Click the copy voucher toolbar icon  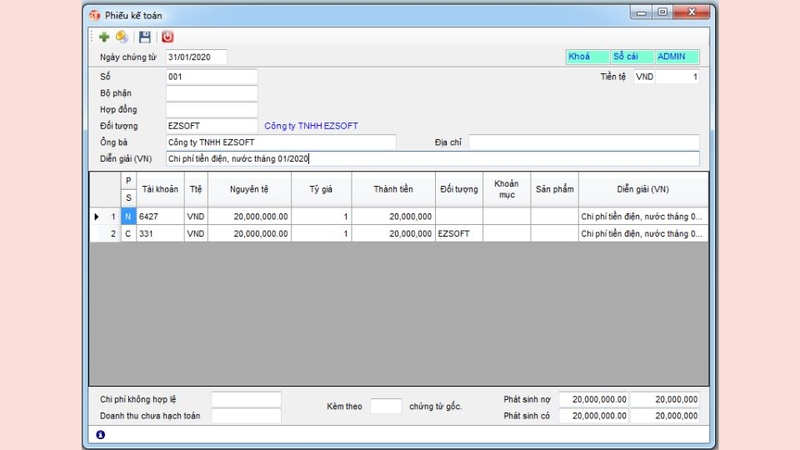pyautogui.click(x=122, y=37)
